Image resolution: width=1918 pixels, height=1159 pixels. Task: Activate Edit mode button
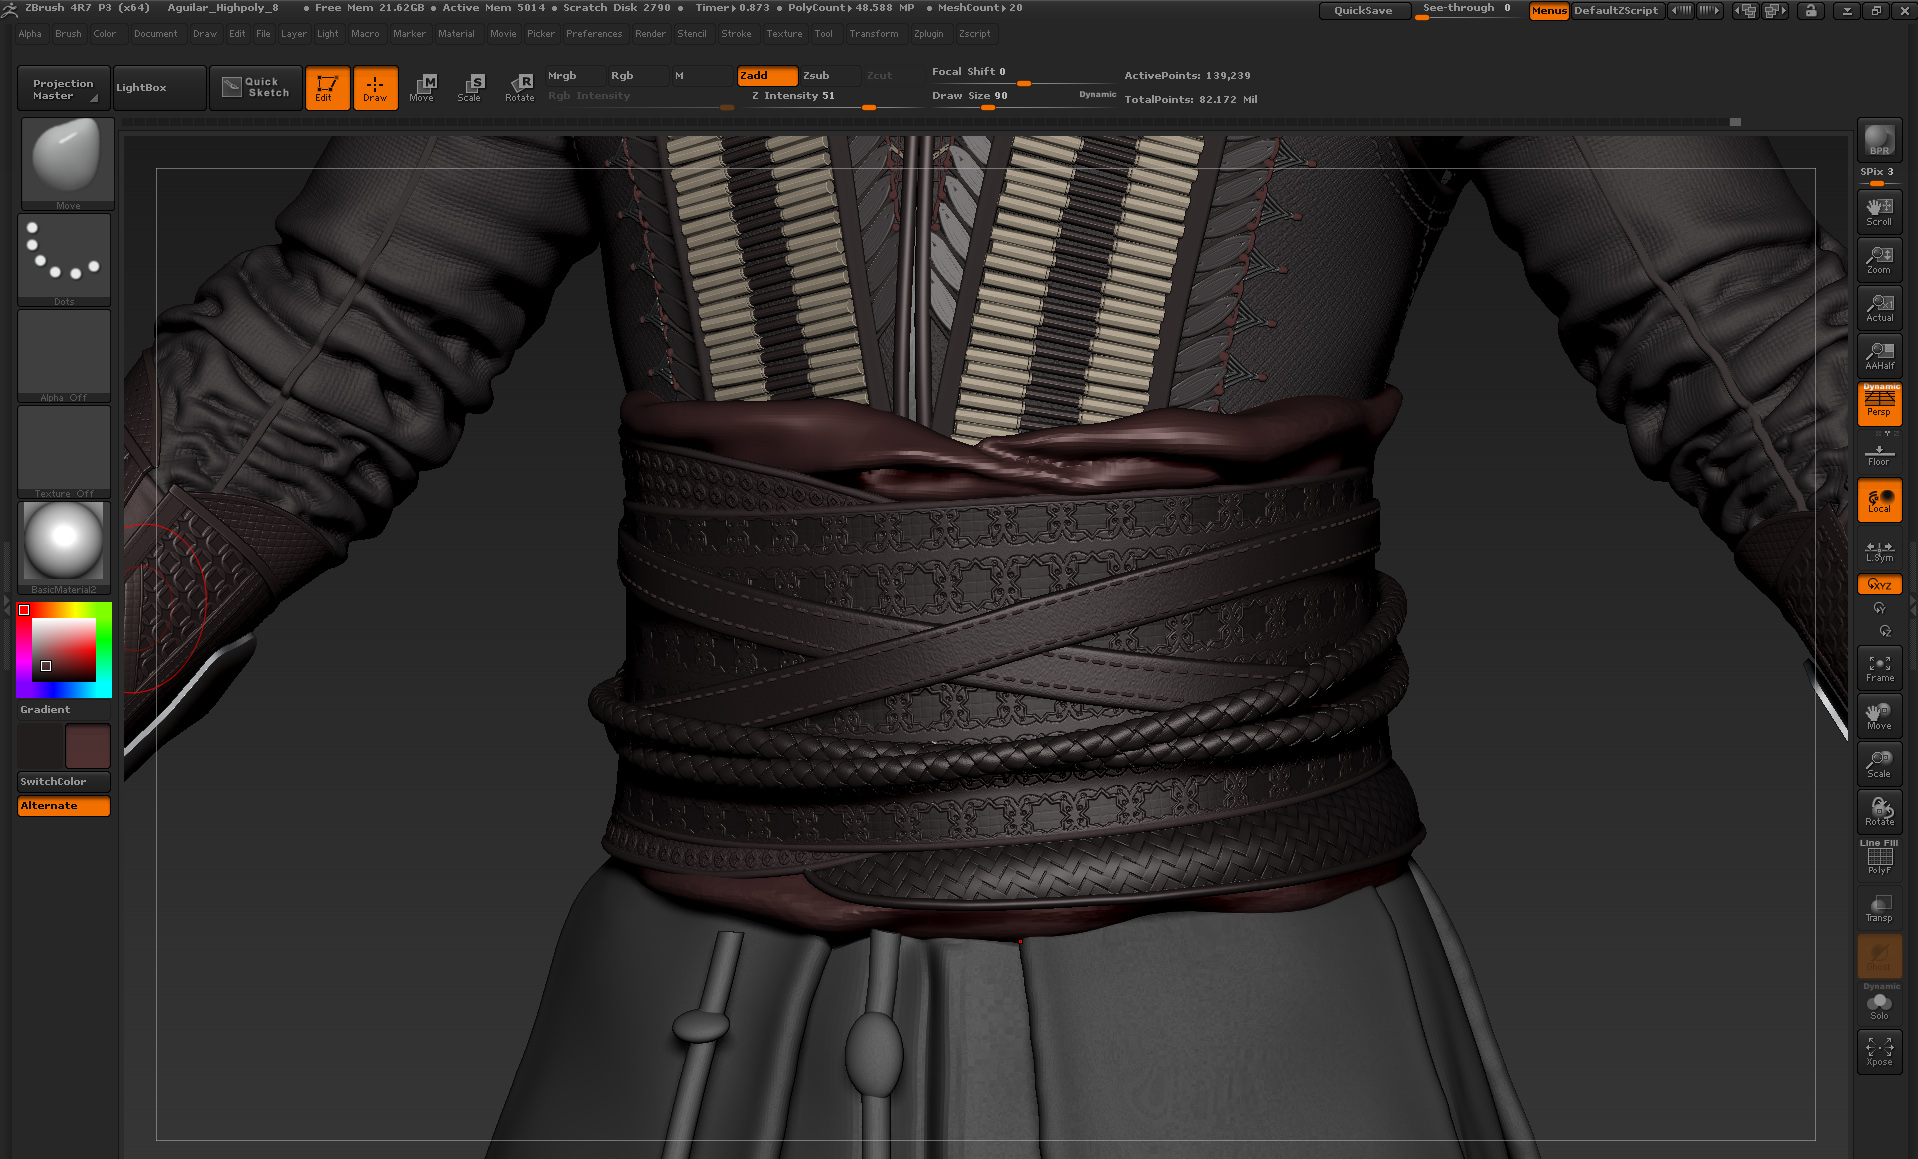tap(327, 88)
